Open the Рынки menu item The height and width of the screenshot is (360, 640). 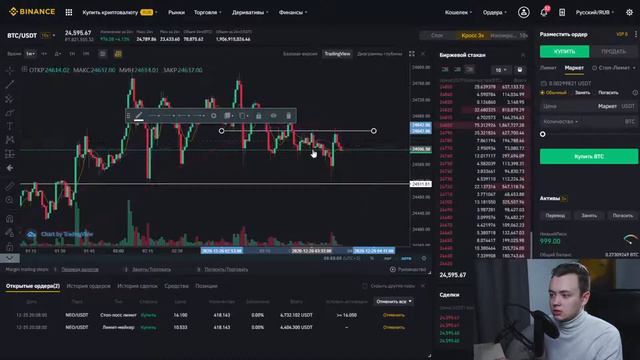point(176,12)
